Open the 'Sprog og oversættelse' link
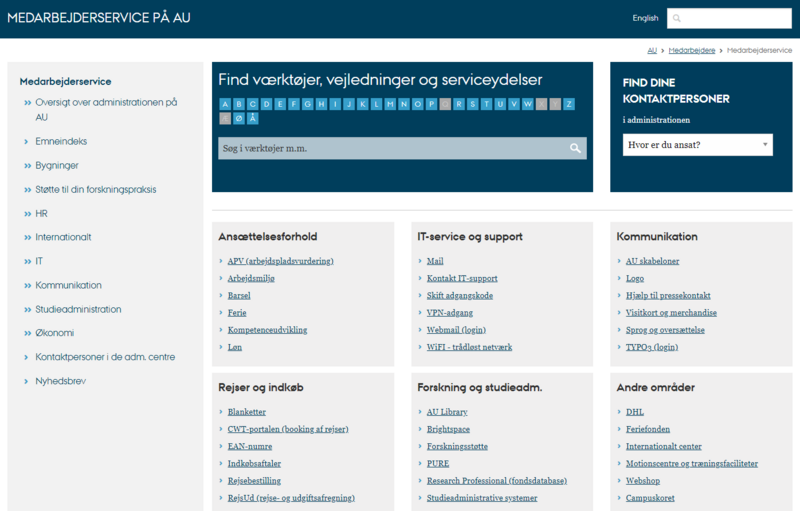The image size is (800, 511). [665, 330]
